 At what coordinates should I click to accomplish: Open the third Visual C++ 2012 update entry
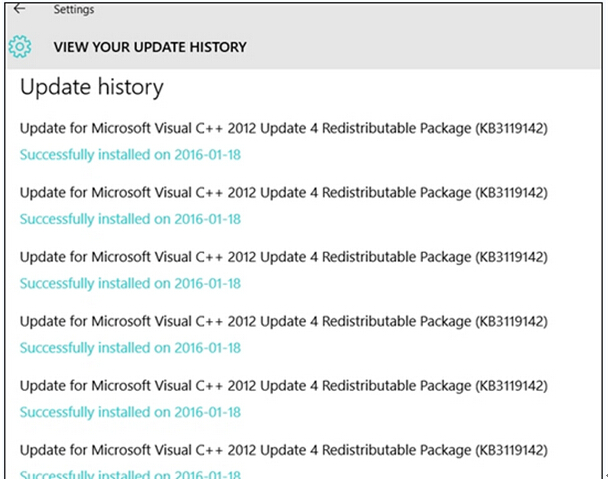point(283,257)
